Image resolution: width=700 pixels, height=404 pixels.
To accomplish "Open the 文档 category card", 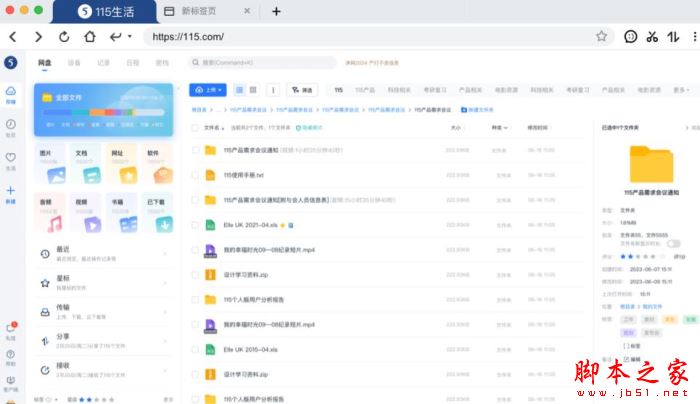I will (x=86, y=163).
